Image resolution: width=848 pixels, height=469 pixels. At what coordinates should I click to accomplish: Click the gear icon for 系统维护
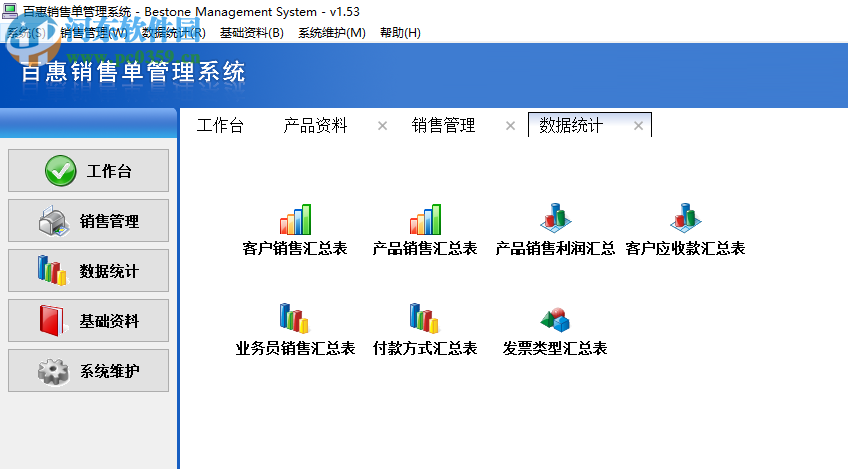click(53, 371)
